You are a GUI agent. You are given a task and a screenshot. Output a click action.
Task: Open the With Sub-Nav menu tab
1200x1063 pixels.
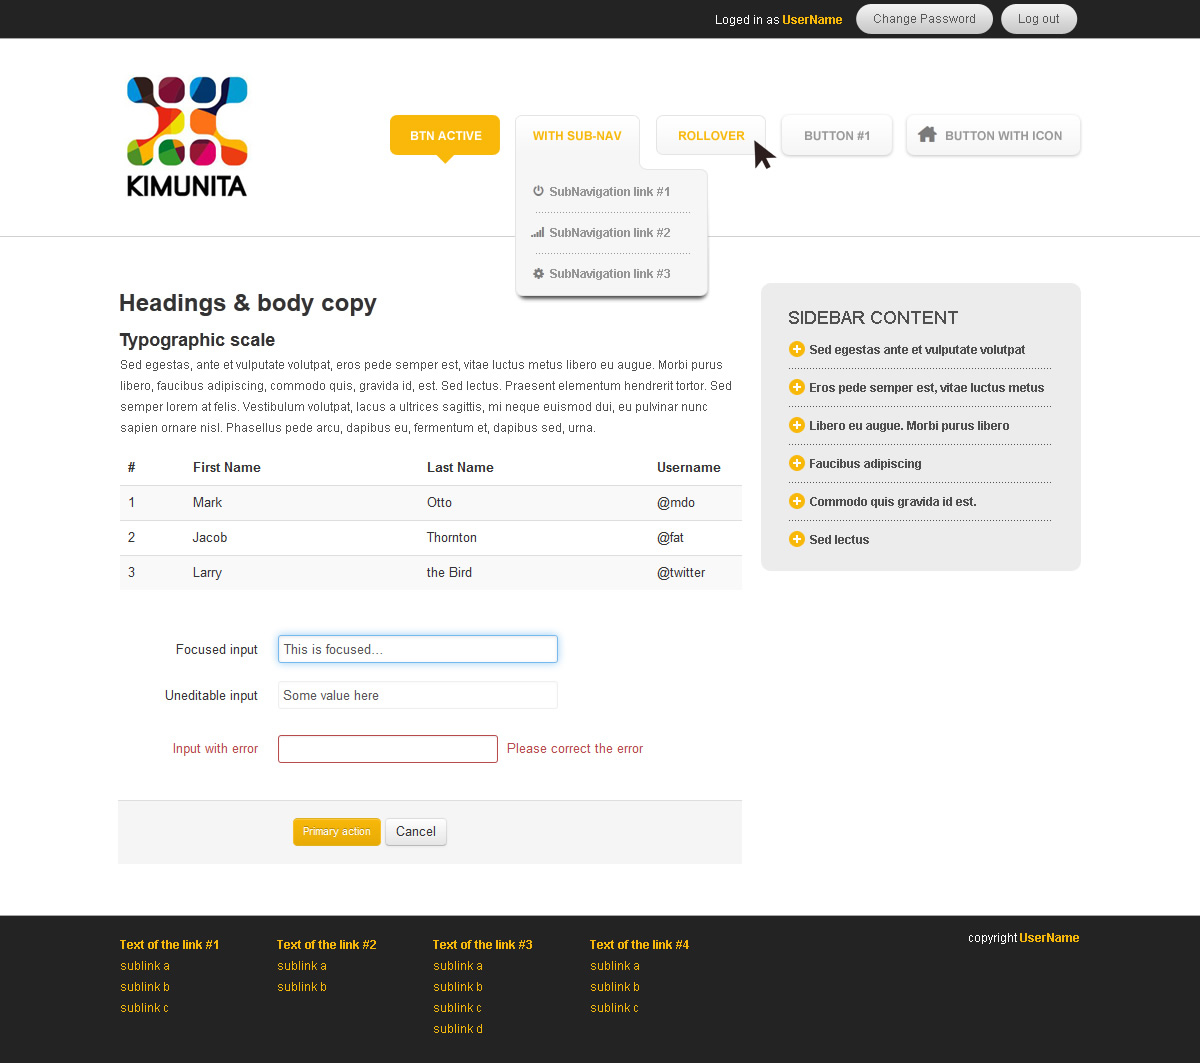pos(577,136)
